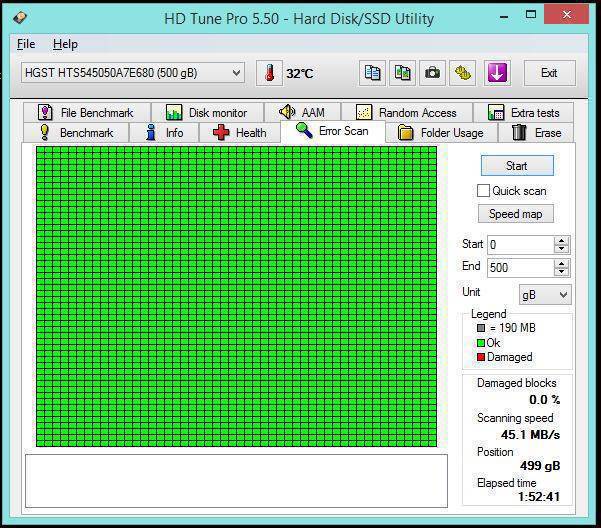Enable the Quick scan checkbox
This screenshot has width=601, height=528.
(x=483, y=190)
